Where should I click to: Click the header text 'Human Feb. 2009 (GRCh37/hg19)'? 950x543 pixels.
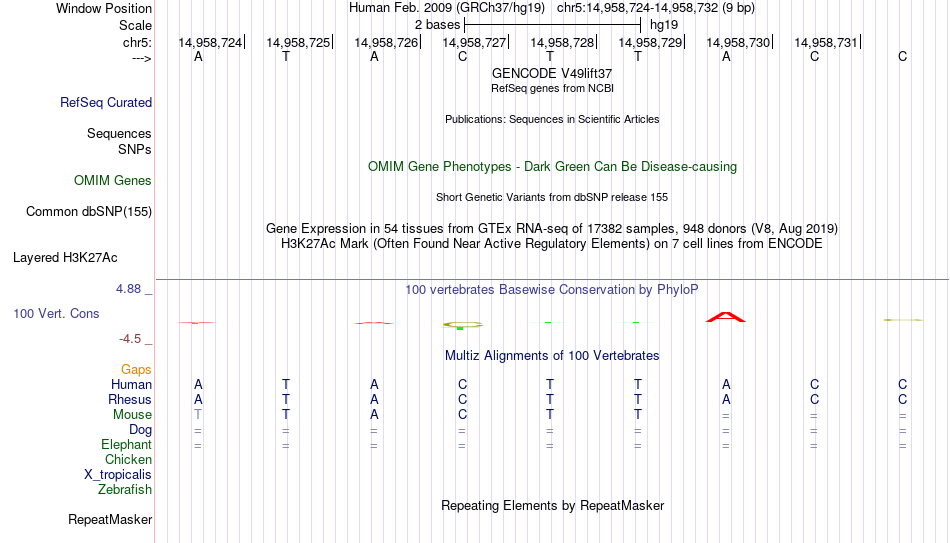tap(447, 8)
